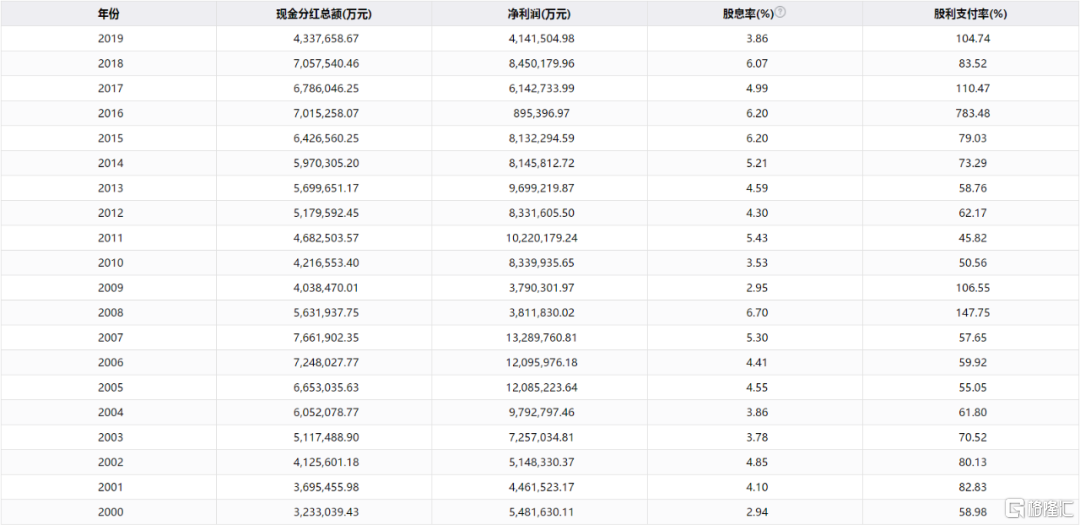Click the 年份 column header
The height and width of the screenshot is (525, 1080).
[109, 14]
